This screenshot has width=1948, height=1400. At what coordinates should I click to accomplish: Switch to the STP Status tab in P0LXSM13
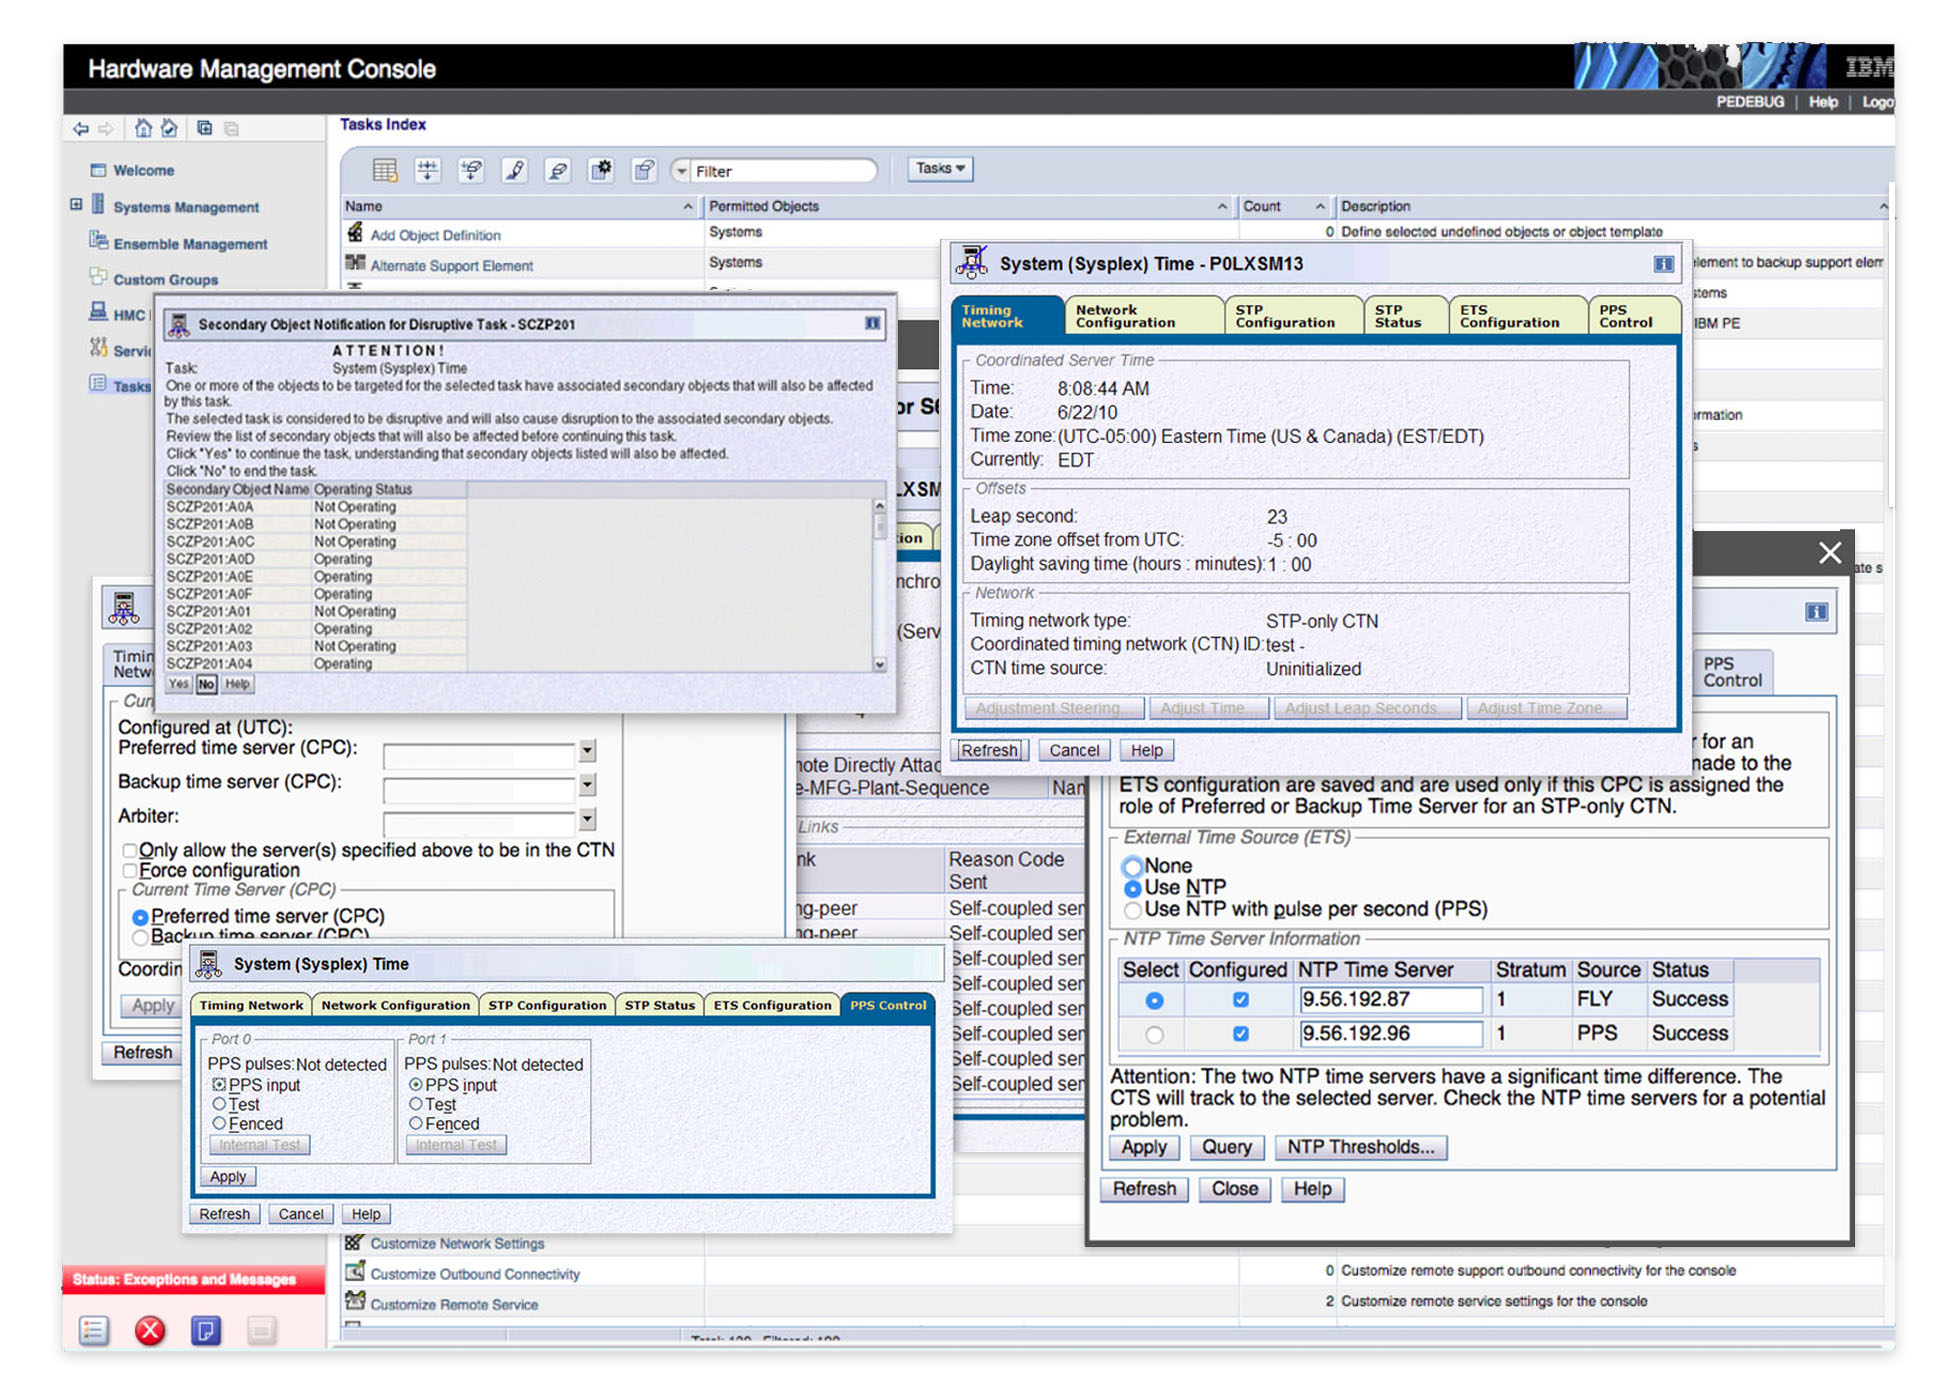[1397, 316]
